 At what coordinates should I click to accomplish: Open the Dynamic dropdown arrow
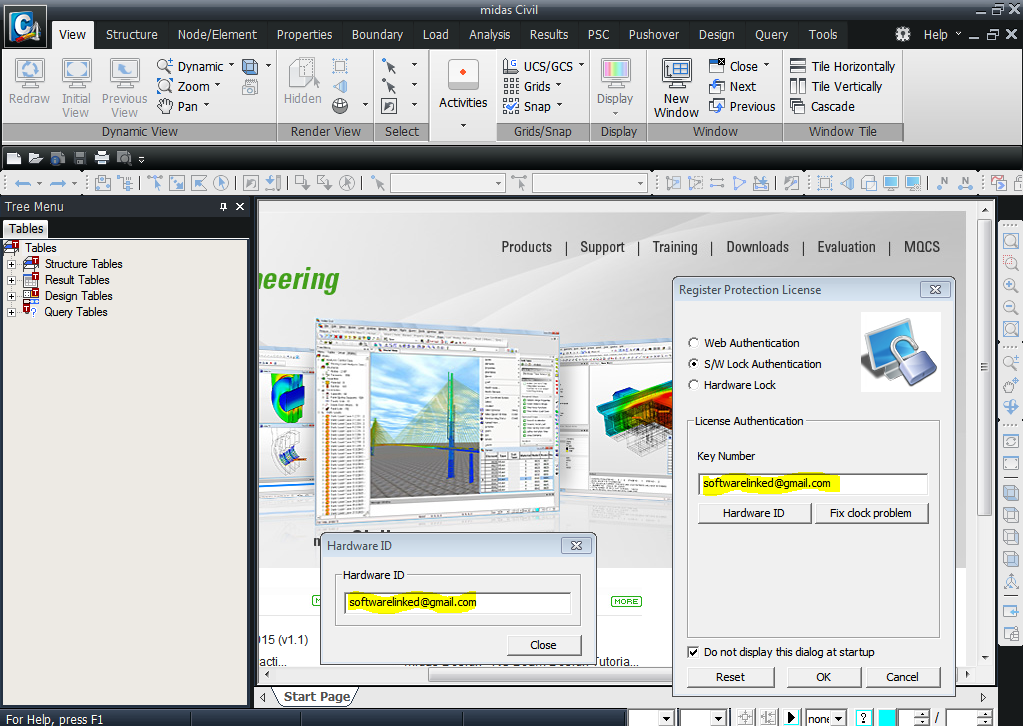232,65
